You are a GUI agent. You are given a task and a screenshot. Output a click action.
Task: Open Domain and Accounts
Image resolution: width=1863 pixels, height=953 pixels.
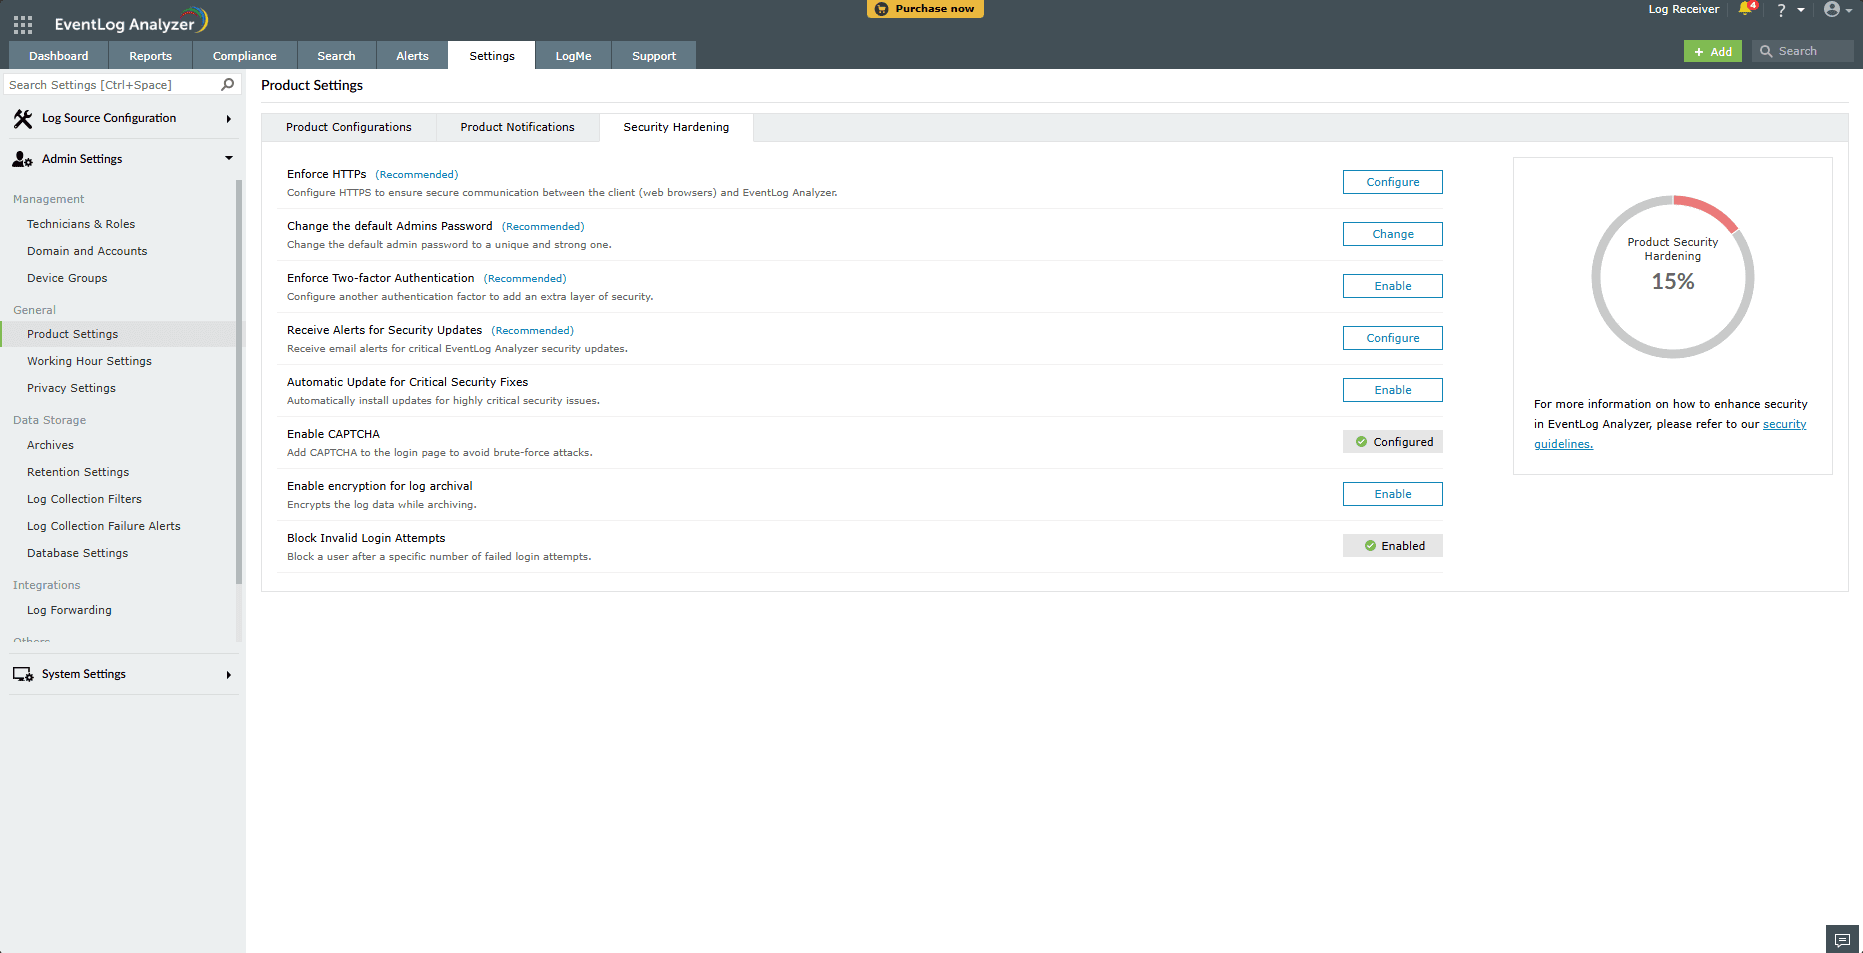[x=87, y=251]
